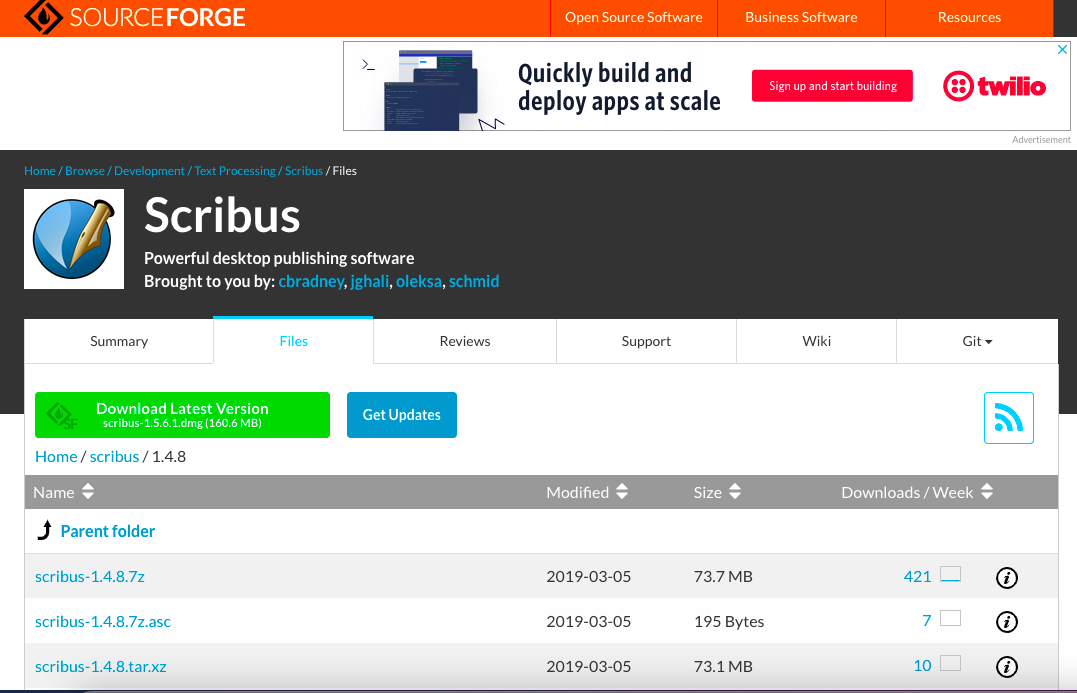Open the Scribus breadcrumb link
This screenshot has width=1077, height=693.
tap(304, 170)
